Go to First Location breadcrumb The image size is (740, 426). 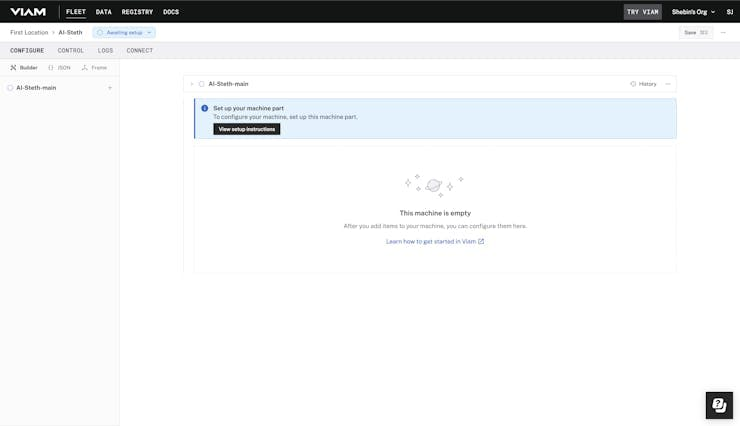click(x=29, y=33)
